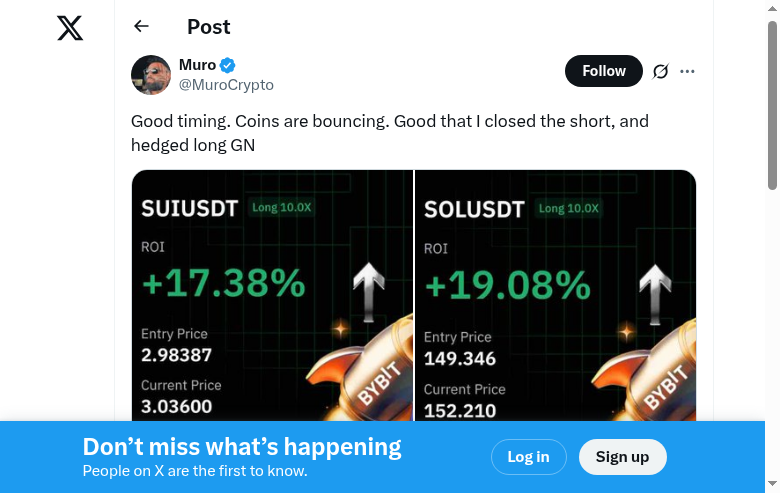Click the "Don't miss what's happening" banner text

(x=242, y=447)
